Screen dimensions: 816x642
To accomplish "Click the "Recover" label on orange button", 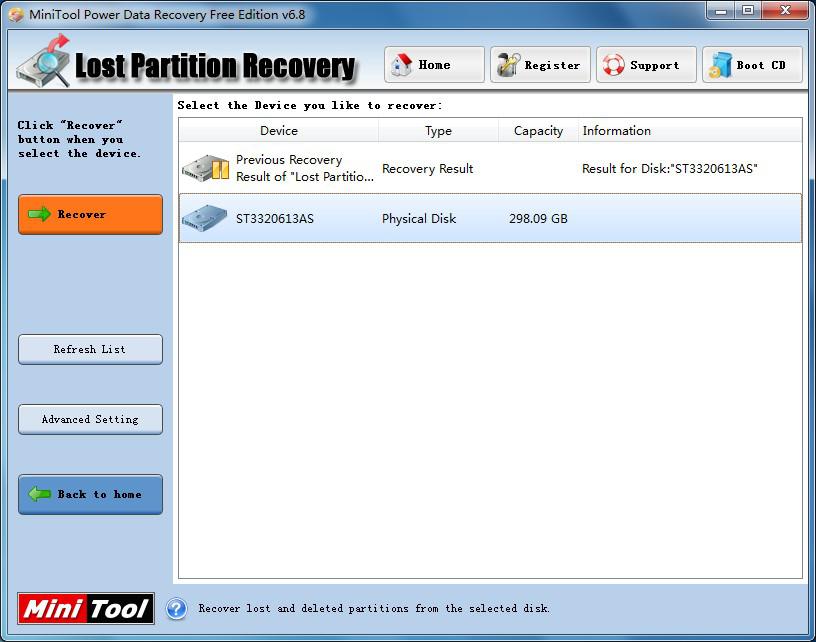I will pyautogui.click(x=82, y=214).
